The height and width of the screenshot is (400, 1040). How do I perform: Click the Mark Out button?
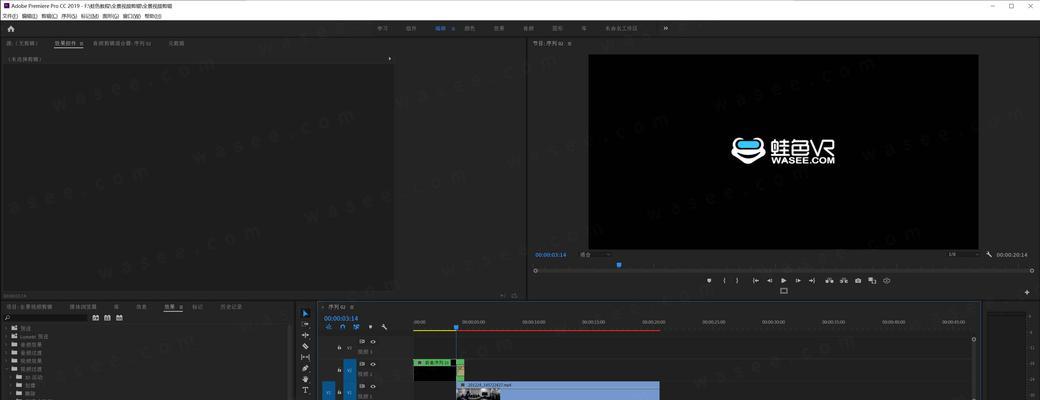(x=737, y=281)
